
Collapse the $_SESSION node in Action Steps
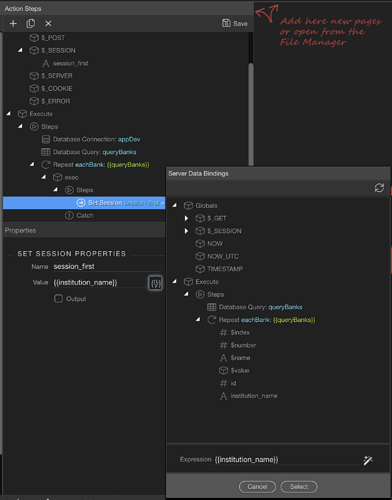tap(20, 50)
